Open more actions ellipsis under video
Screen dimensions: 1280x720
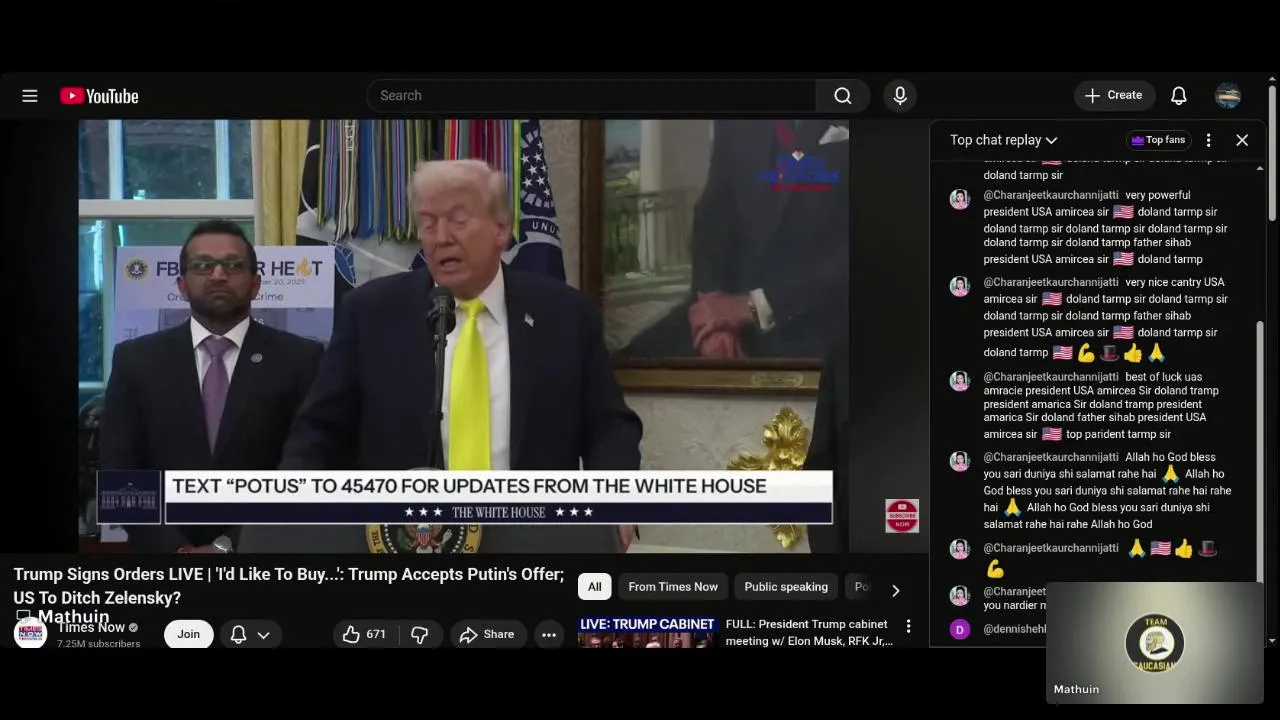[549, 634]
